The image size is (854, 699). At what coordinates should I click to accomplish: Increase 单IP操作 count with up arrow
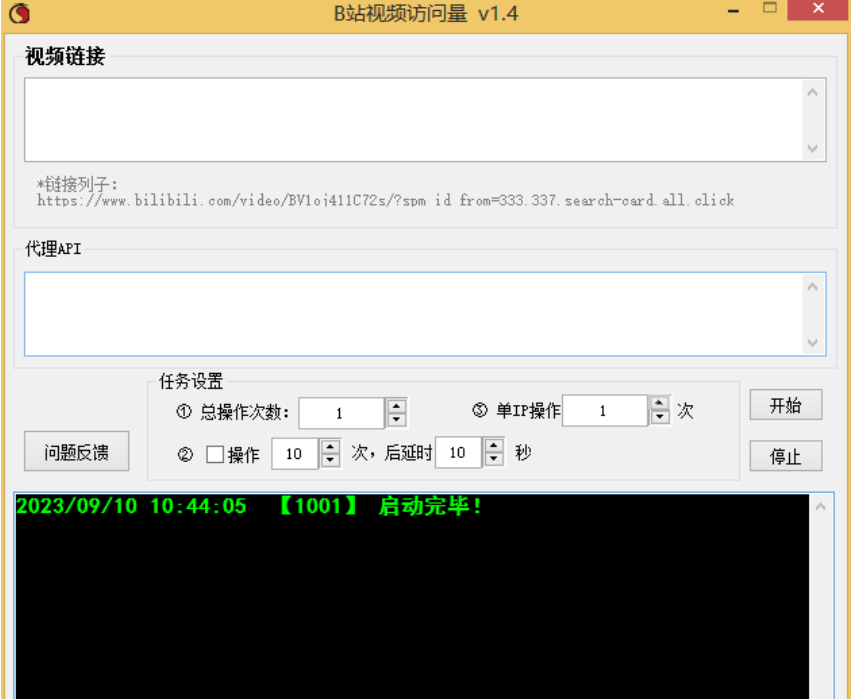point(659,404)
